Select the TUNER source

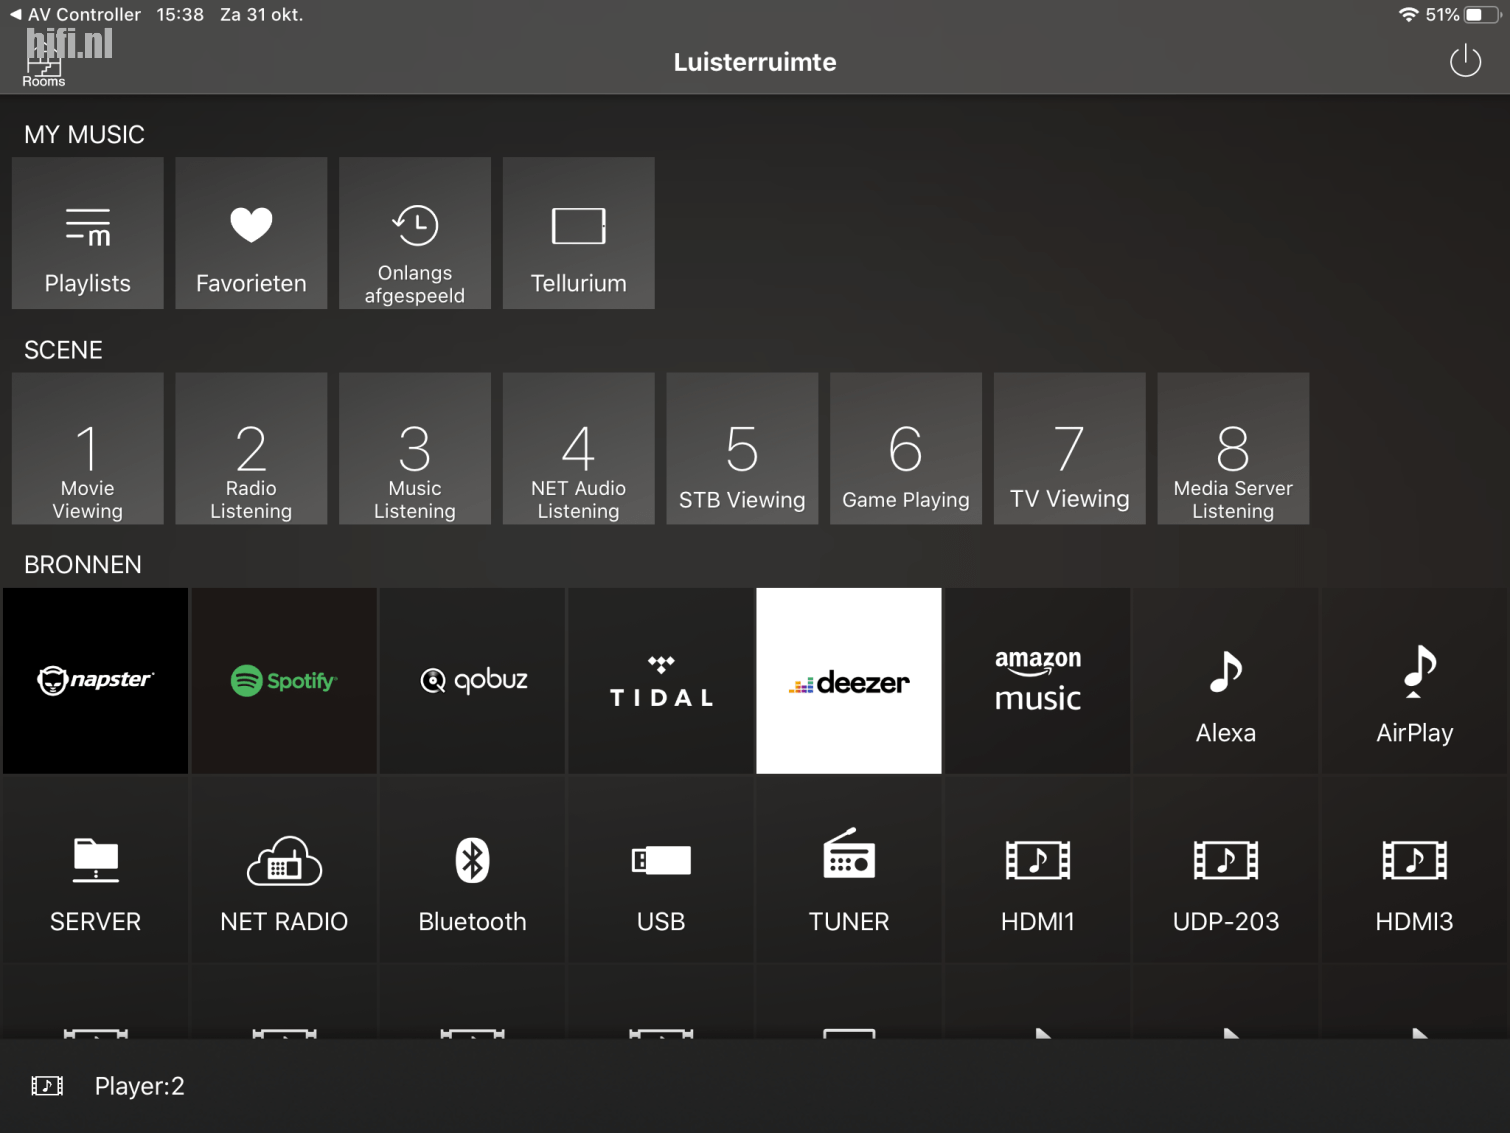pos(849,870)
